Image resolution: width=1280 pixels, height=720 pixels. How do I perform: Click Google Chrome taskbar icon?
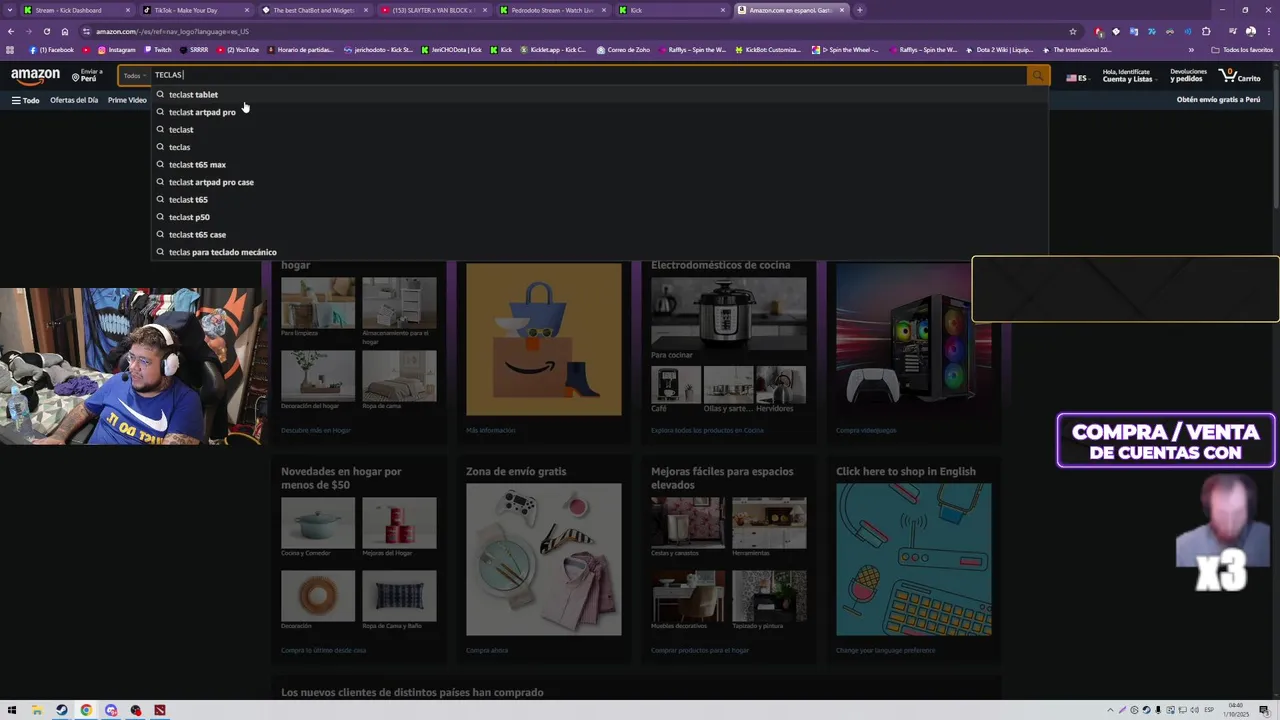[x=86, y=710]
